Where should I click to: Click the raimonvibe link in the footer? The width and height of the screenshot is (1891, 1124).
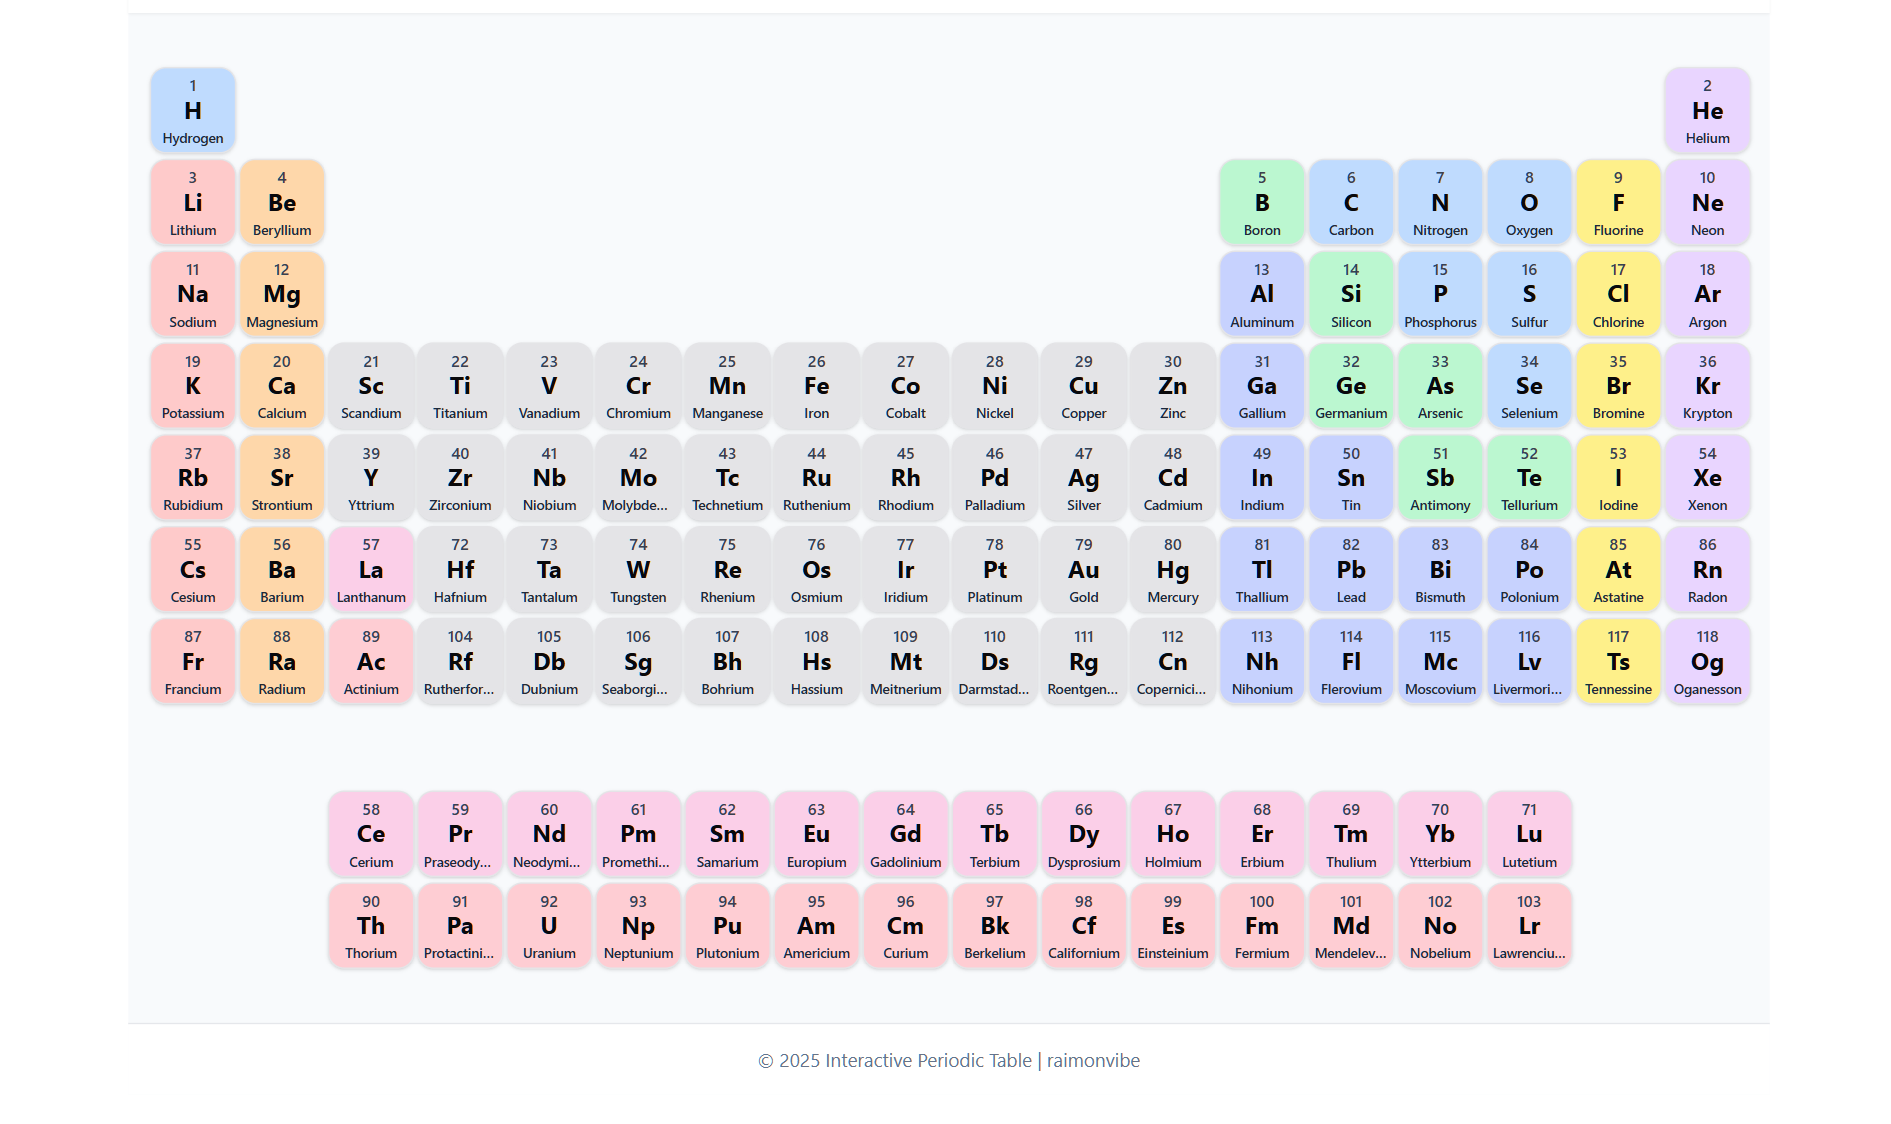(1092, 1060)
